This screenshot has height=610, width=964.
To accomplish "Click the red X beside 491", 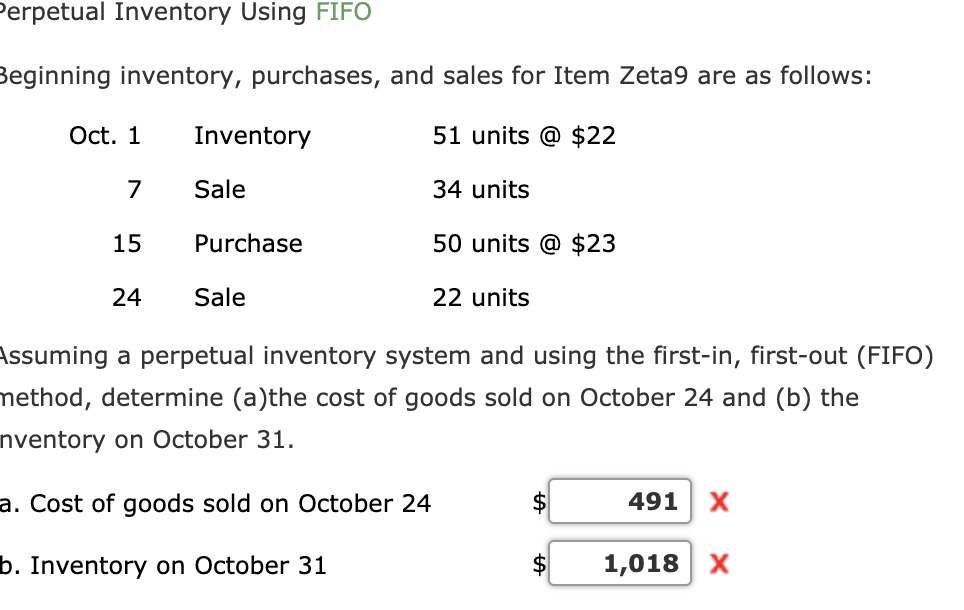I will click(719, 503).
